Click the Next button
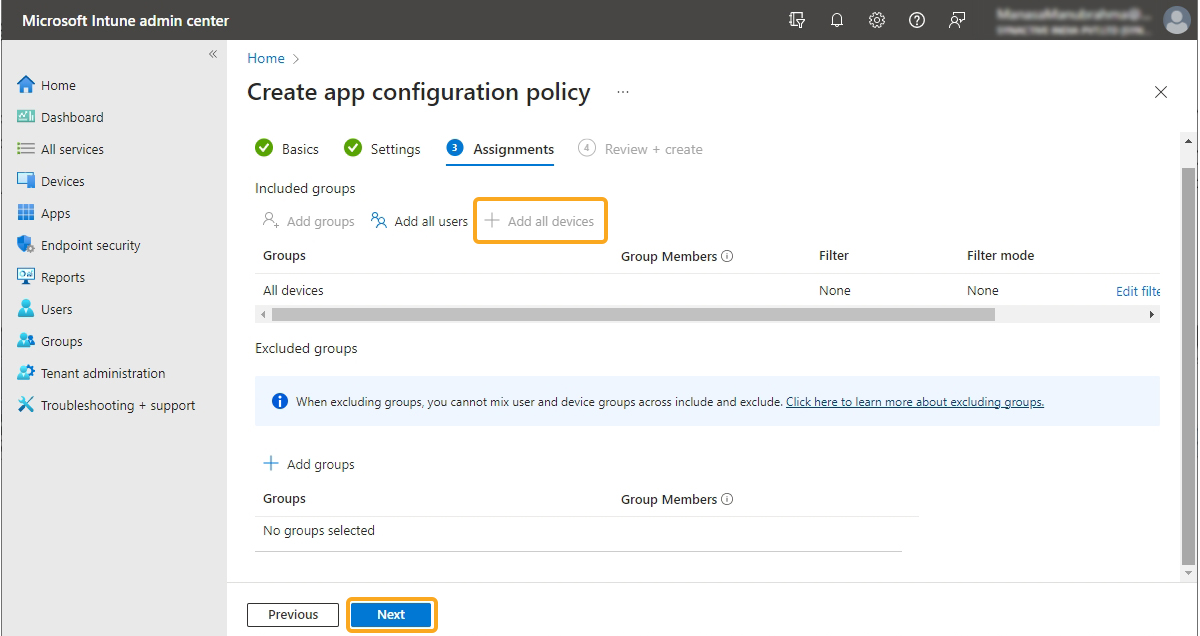 (x=391, y=615)
